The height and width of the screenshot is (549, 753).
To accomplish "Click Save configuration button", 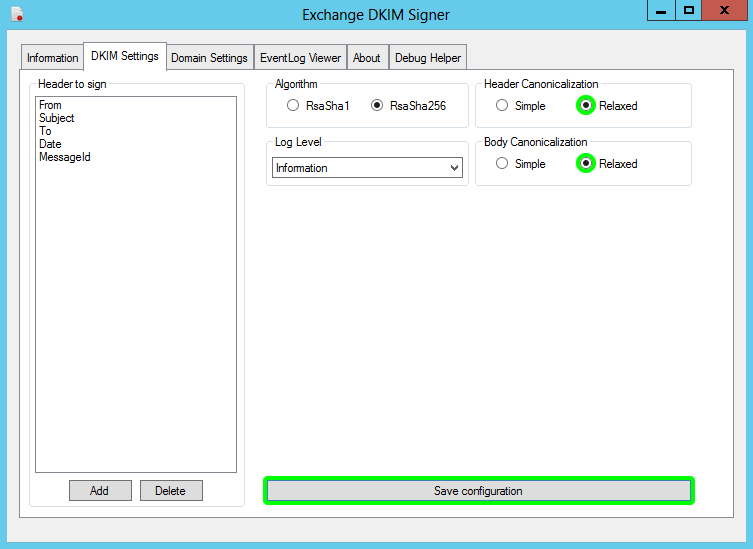I will 478,491.
